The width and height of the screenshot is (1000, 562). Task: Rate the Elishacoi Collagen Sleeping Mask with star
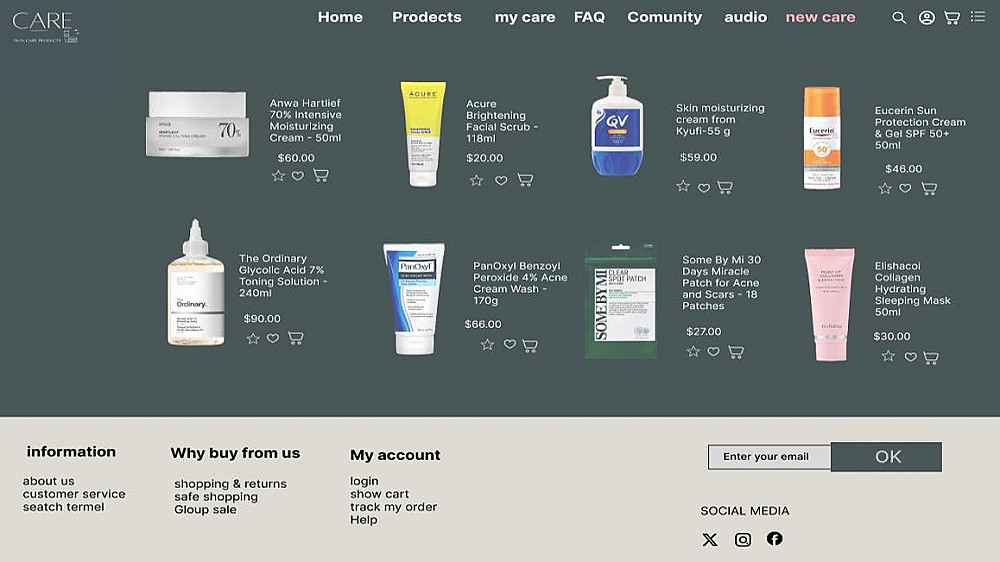coord(888,356)
